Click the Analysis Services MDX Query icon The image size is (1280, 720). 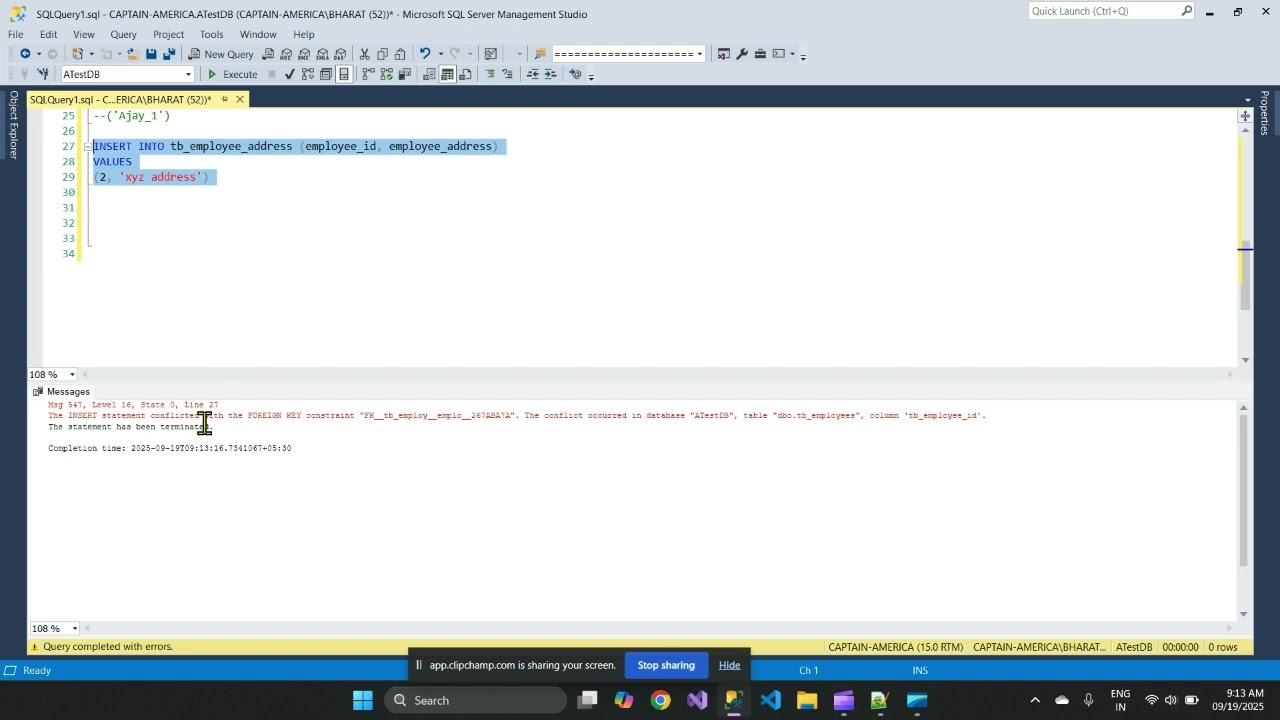tap(286, 54)
